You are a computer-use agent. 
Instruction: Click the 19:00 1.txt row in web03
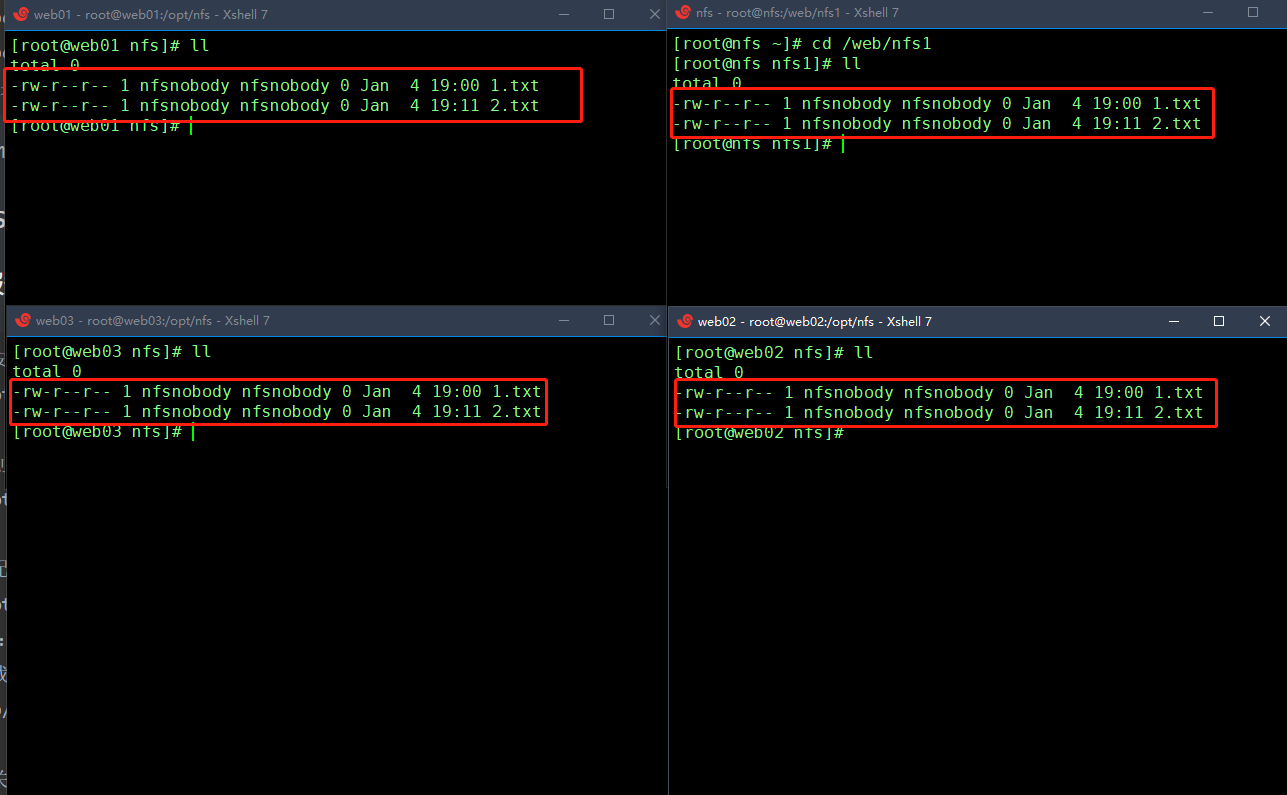[277, 391]
